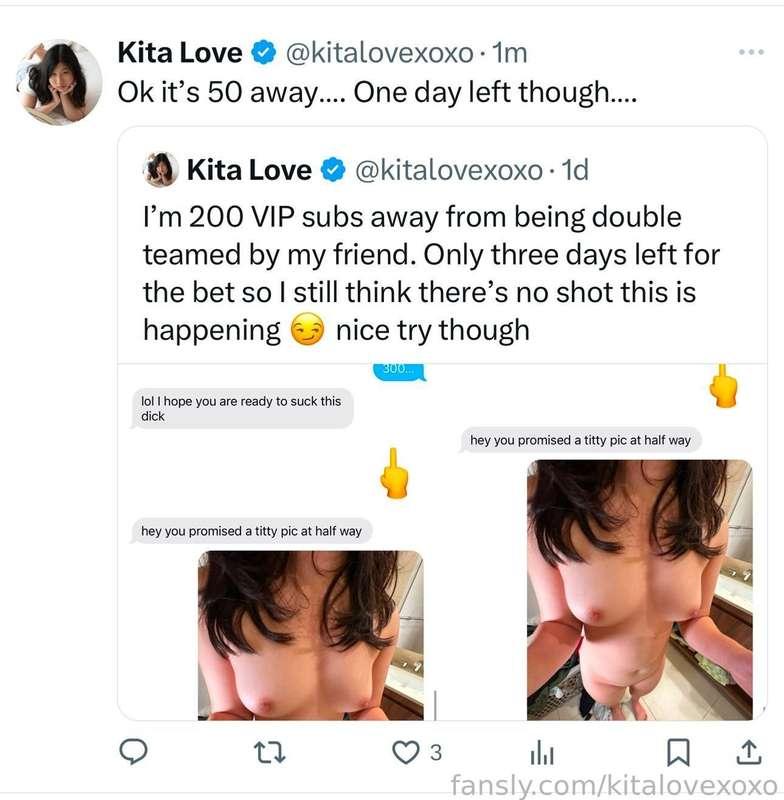Open the reply speech bubble icon
Image resolution: width=784 pixels, height=800 pixels.
tap(133, 752)
